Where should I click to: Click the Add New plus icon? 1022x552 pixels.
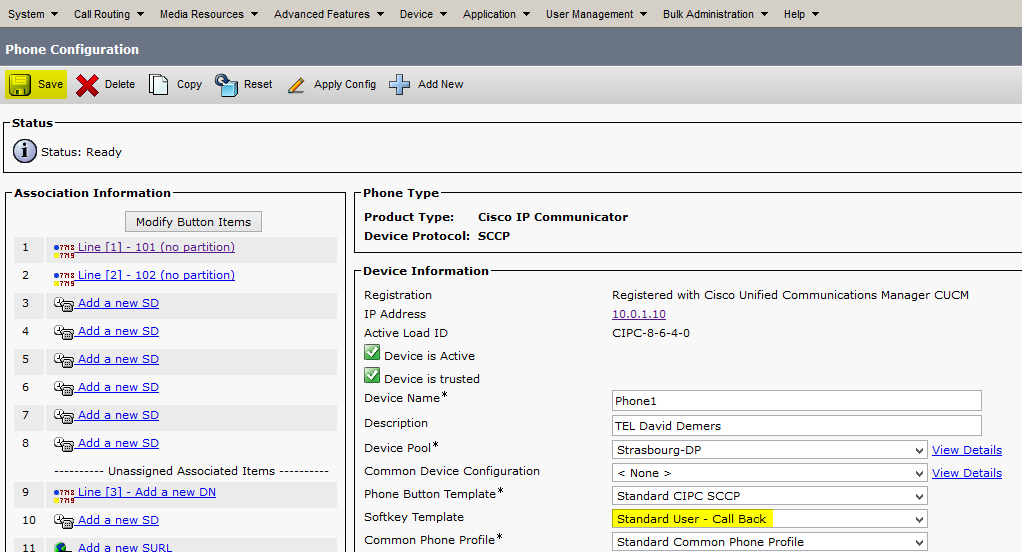pyautogui.click(x=400, y=85)
